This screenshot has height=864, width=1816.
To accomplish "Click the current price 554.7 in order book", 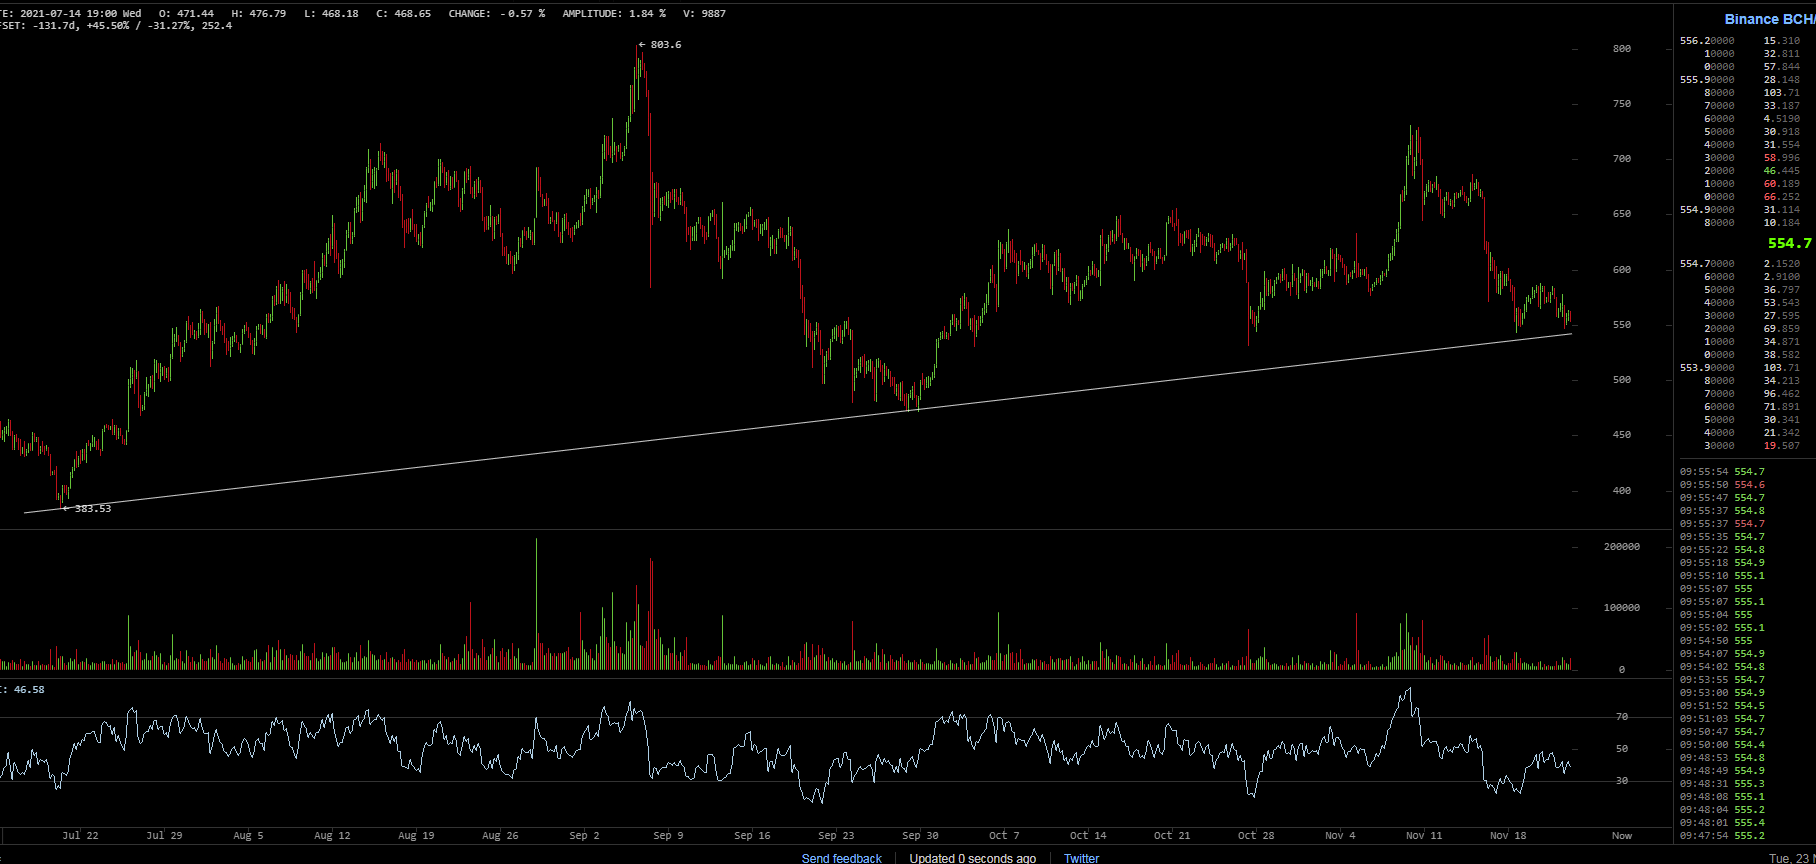I will 1789,243.
